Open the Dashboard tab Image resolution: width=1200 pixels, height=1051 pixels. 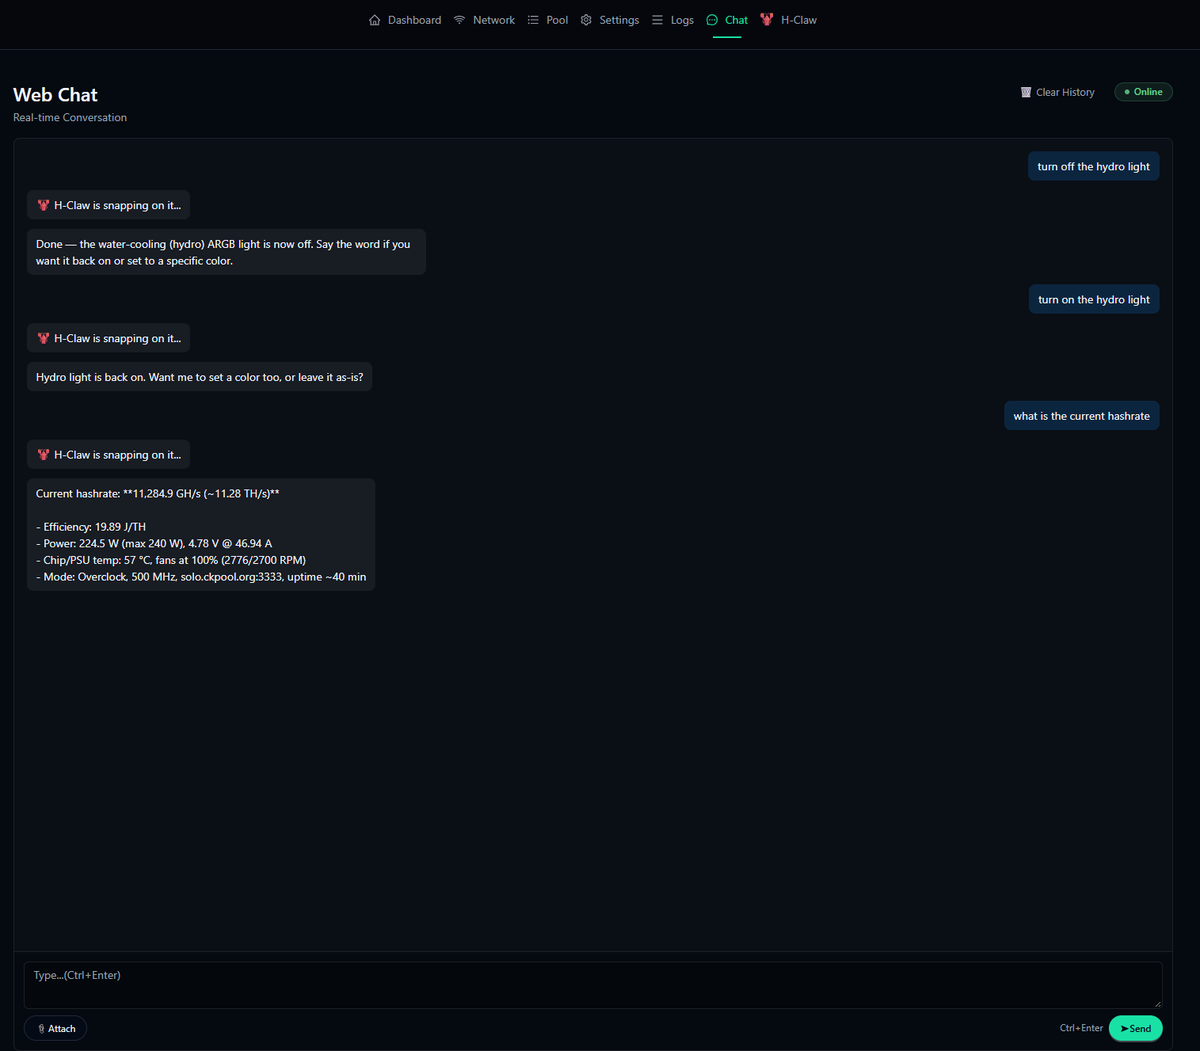[x=405, y=20]
